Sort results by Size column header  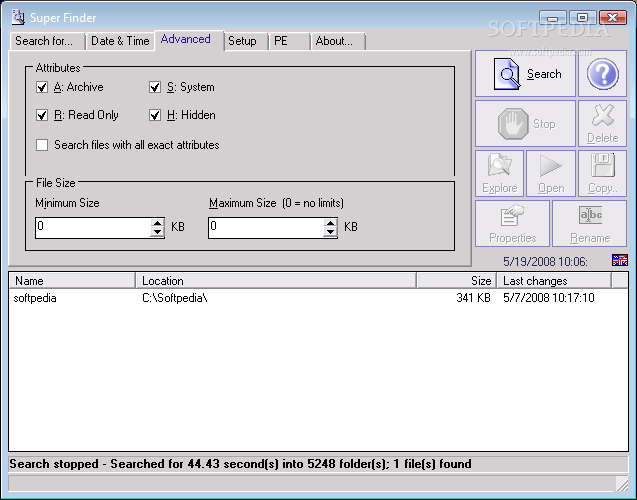457,281
